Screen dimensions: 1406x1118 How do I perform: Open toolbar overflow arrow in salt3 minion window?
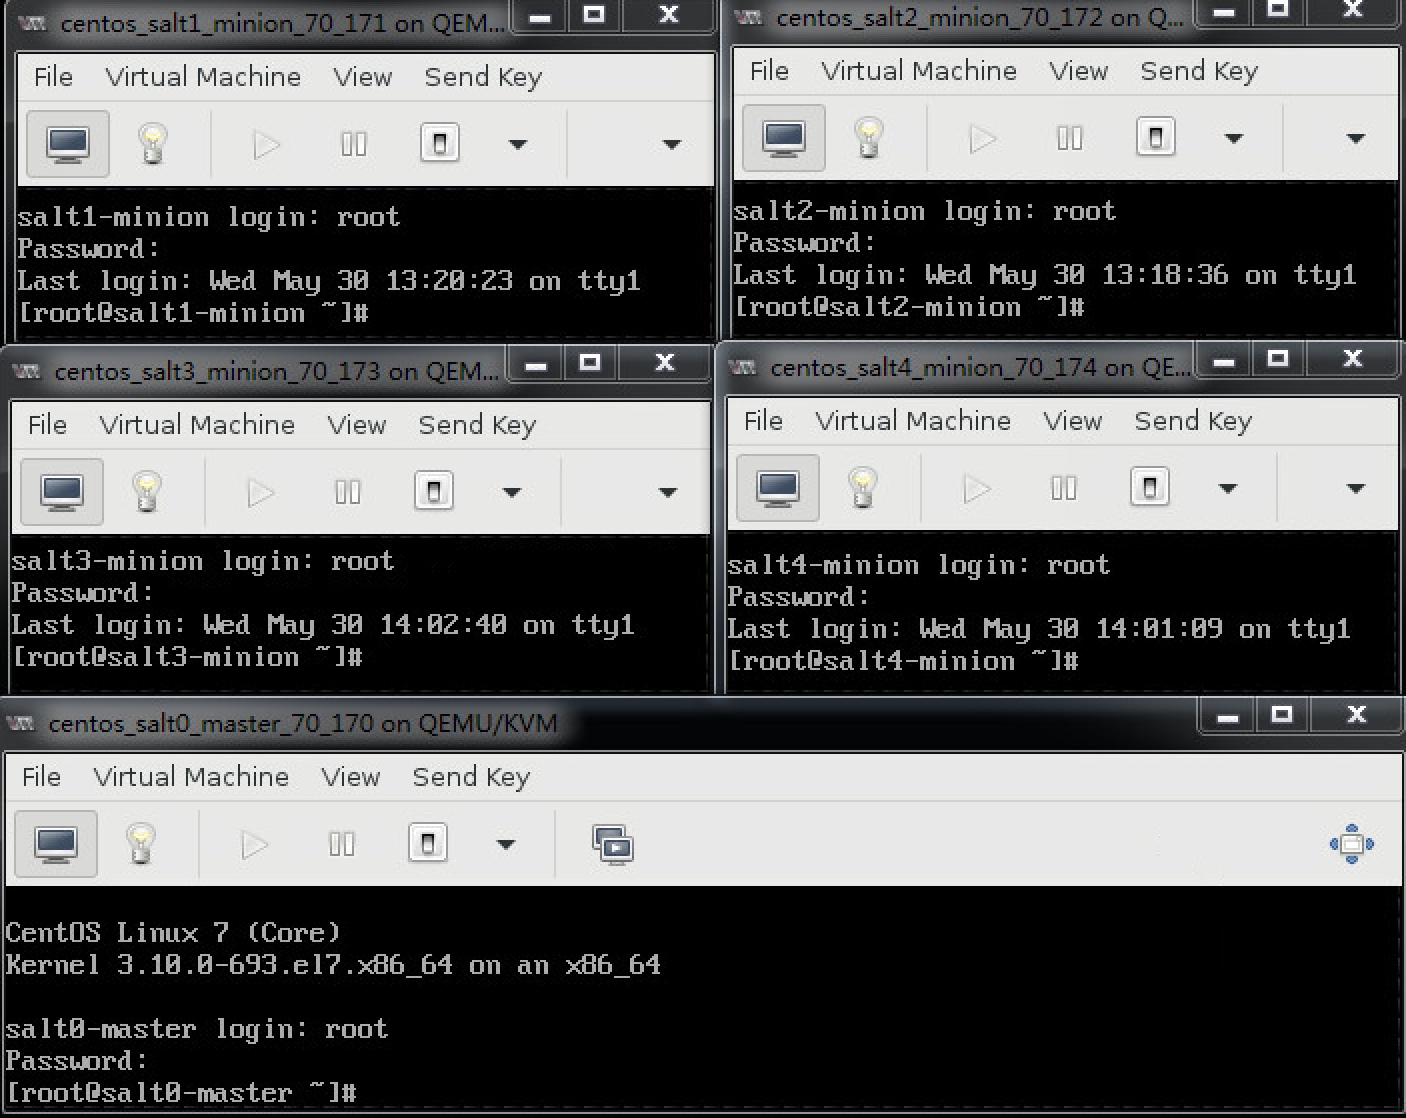click(668, 493)
